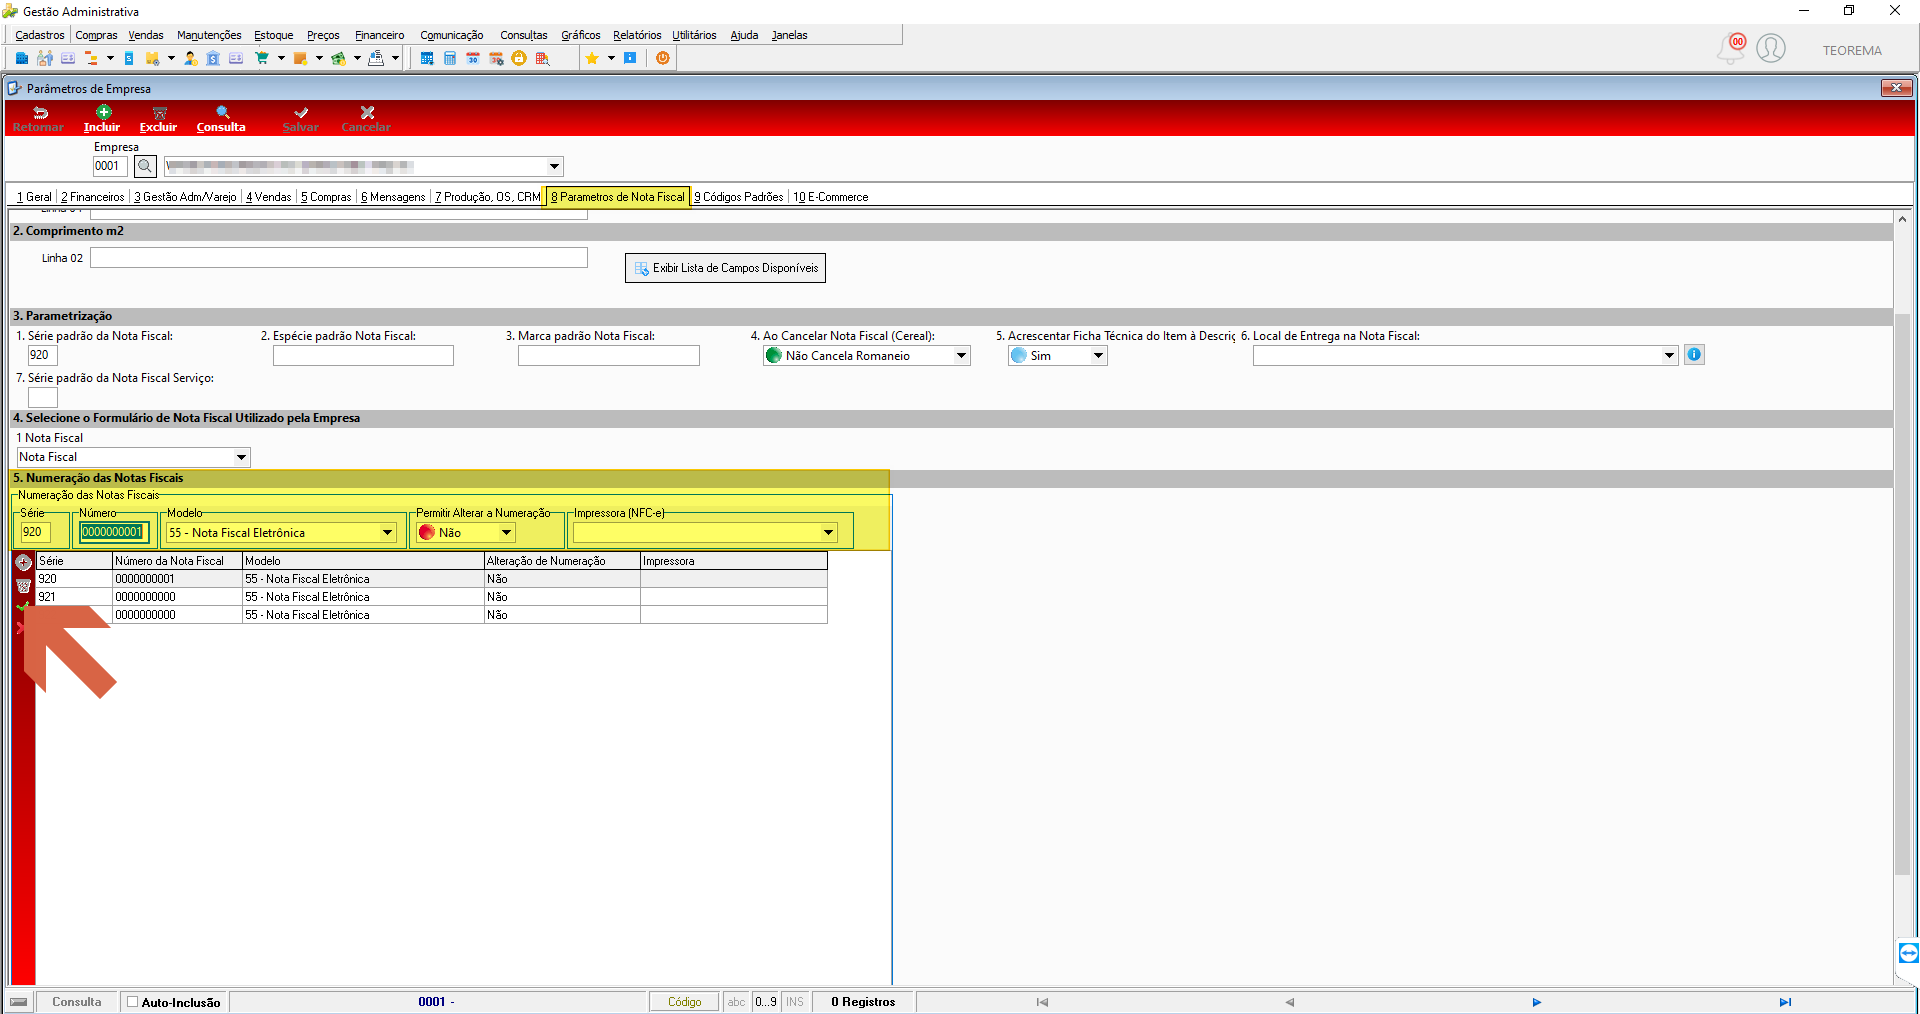Click the yellow star favorites toolbar icon

pos(592,58)
